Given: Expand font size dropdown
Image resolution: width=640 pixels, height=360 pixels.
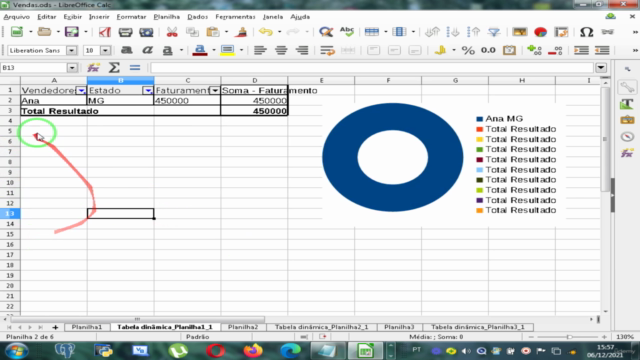Looking at the screenshot, I should 105,50.
